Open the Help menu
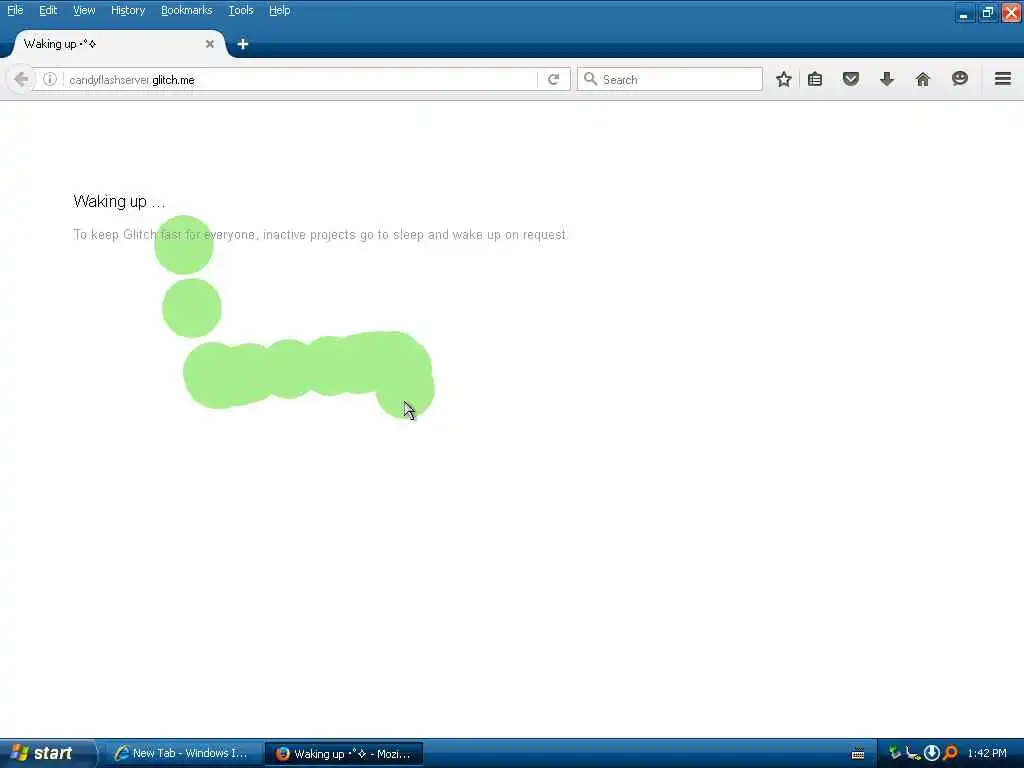1024x768 pixels. (x=280, y=10)
